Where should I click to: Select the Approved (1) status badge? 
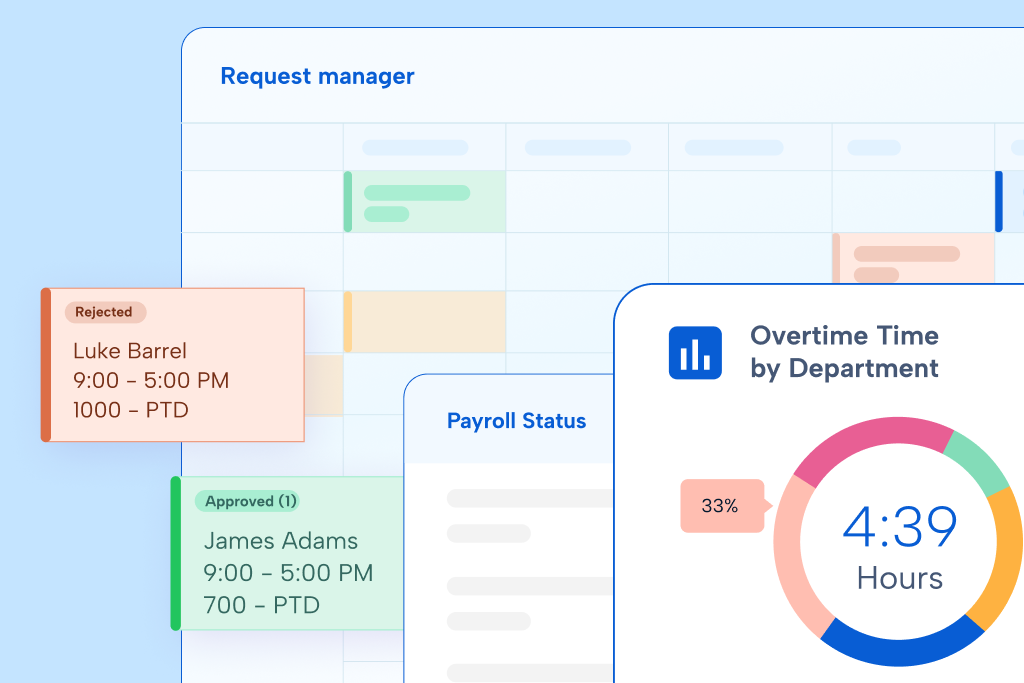(246, 501)
